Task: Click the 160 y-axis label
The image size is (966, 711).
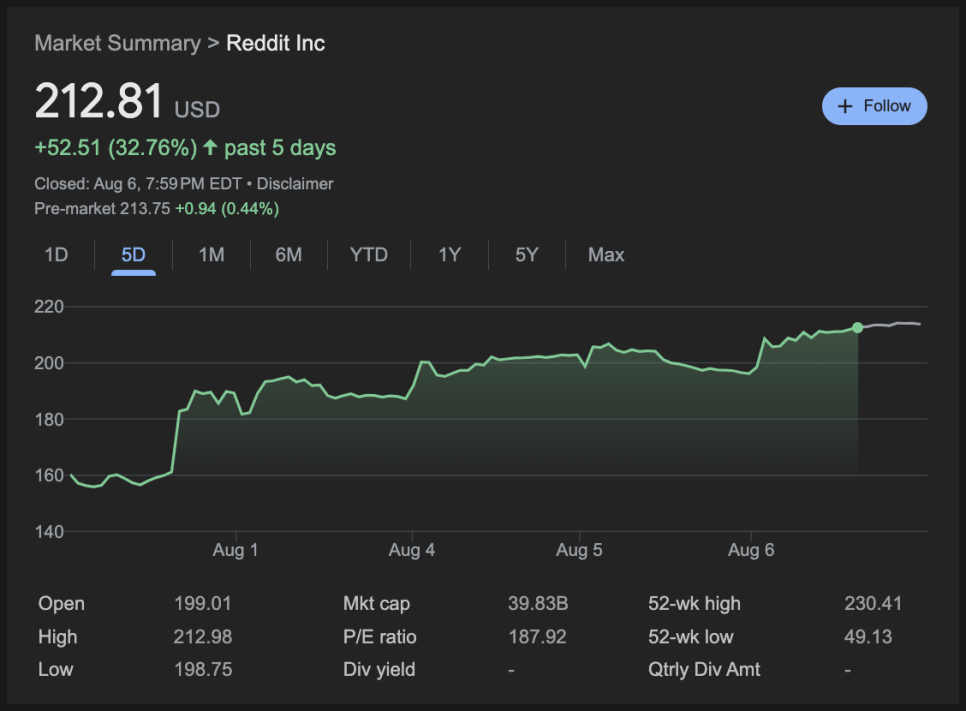Action: tap(49, 475)
